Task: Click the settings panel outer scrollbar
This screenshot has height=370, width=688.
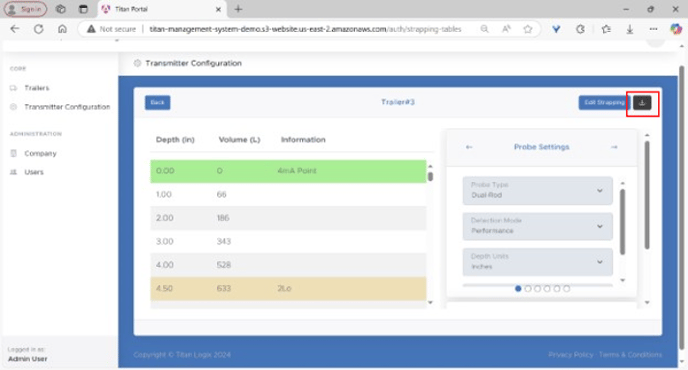Action: tap(647, 195)
